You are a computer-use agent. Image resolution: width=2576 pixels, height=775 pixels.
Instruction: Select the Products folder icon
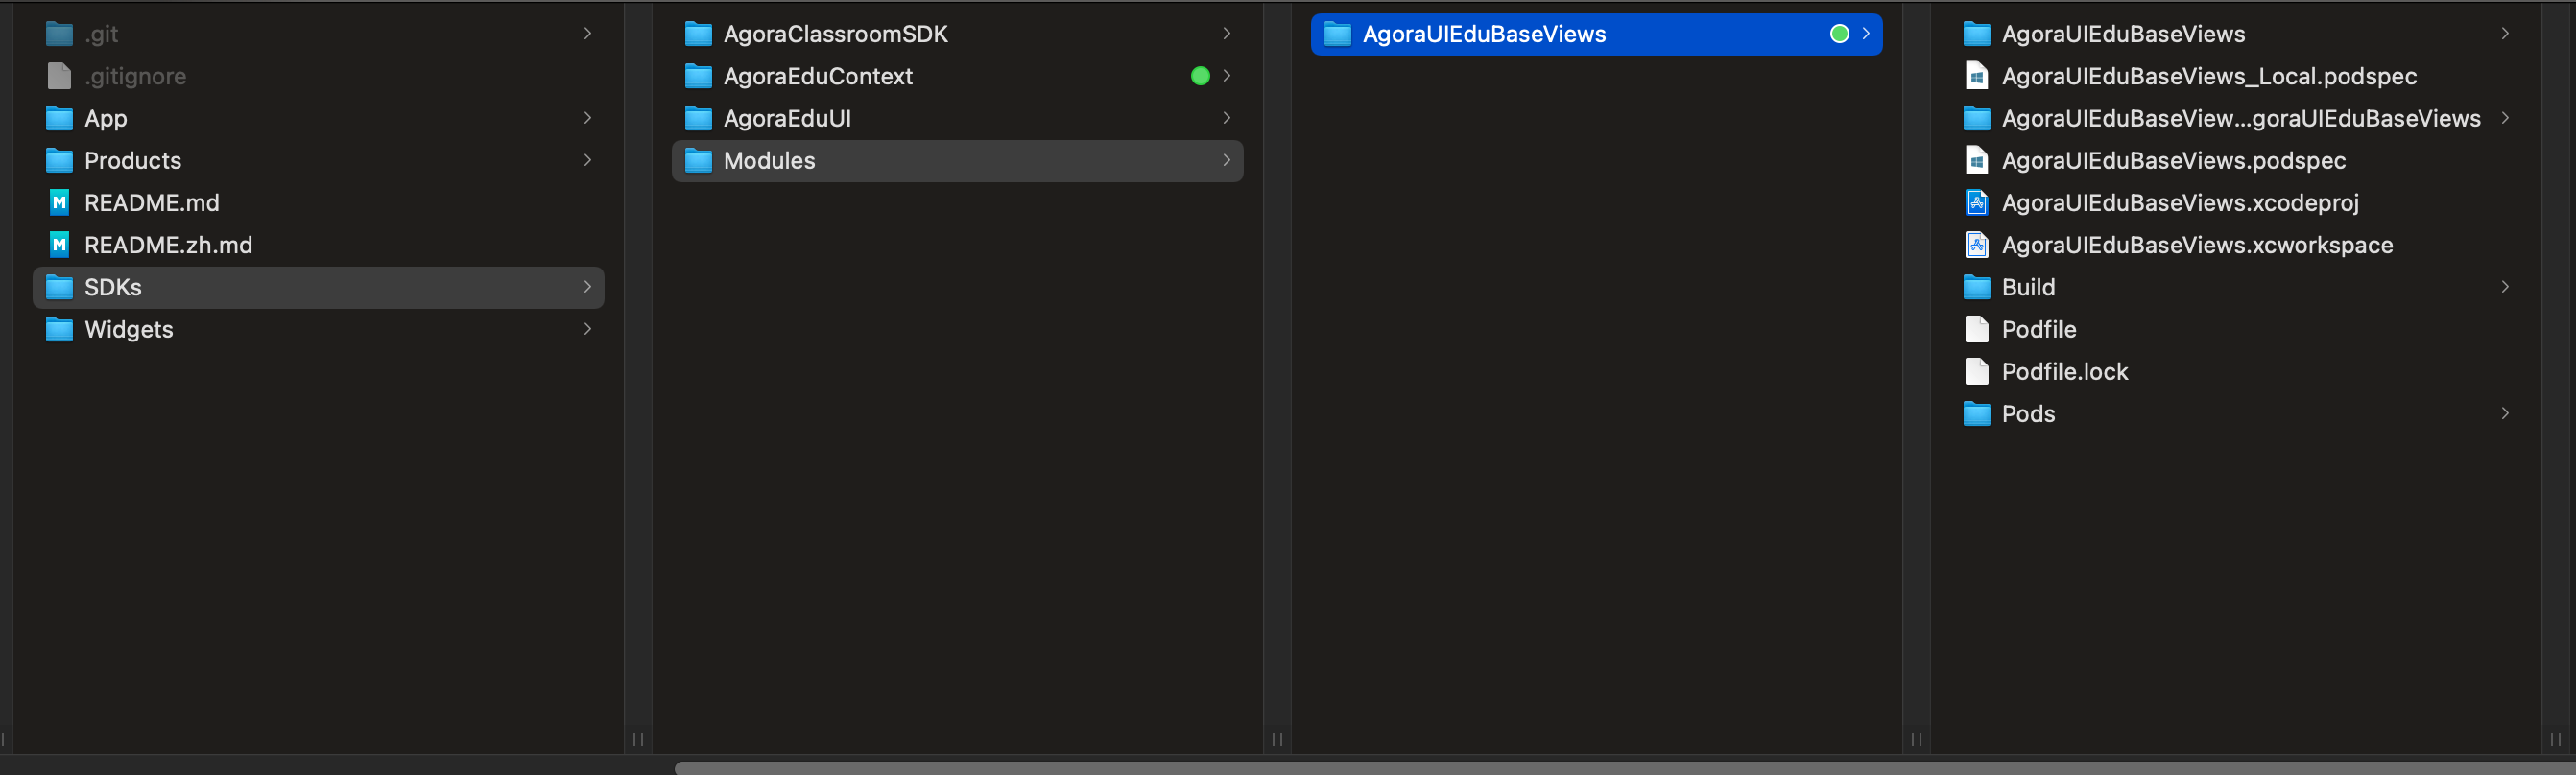pos(60,160)
